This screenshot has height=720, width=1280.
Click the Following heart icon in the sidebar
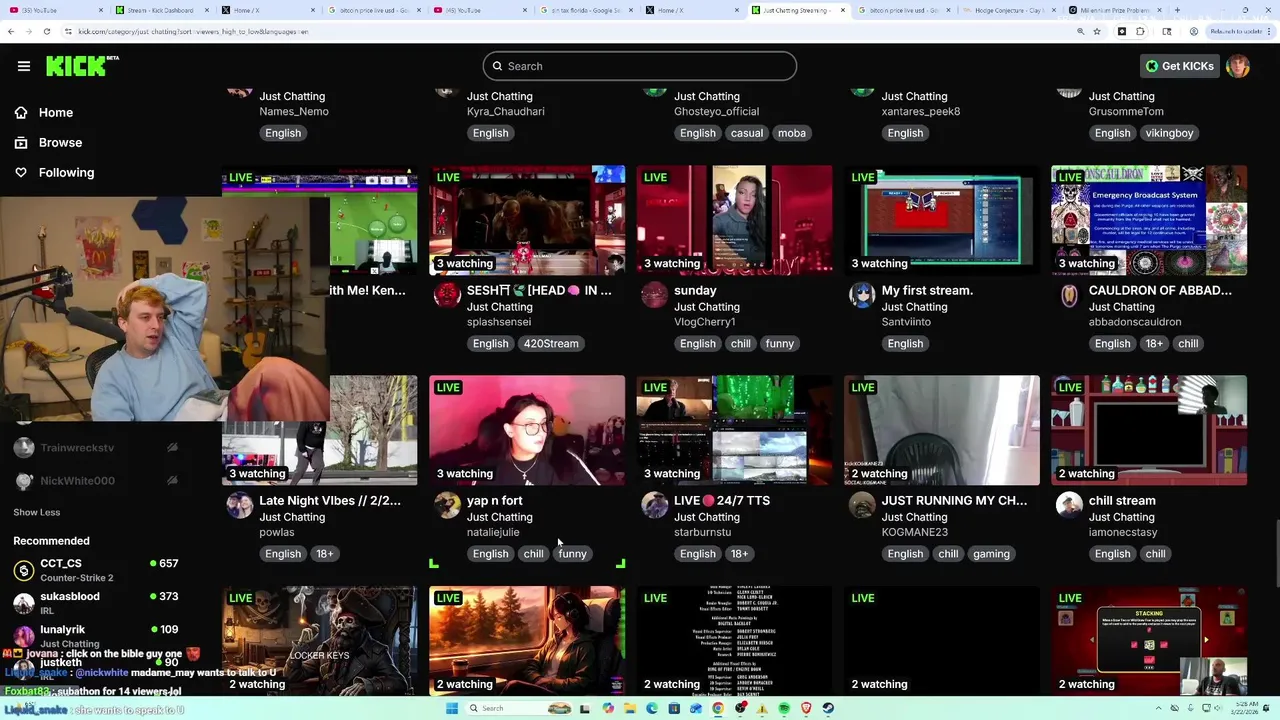(x=21, y=173)
